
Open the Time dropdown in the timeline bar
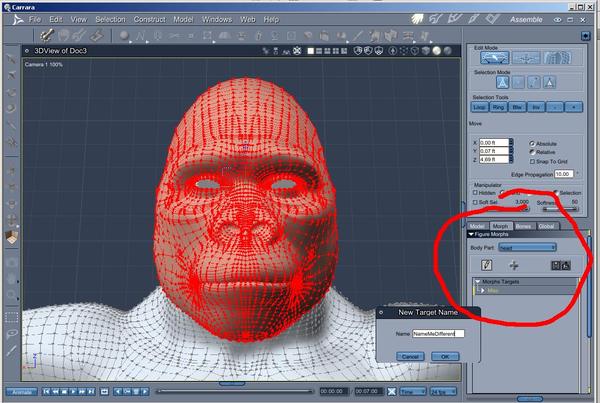click(x=413, y=392)
